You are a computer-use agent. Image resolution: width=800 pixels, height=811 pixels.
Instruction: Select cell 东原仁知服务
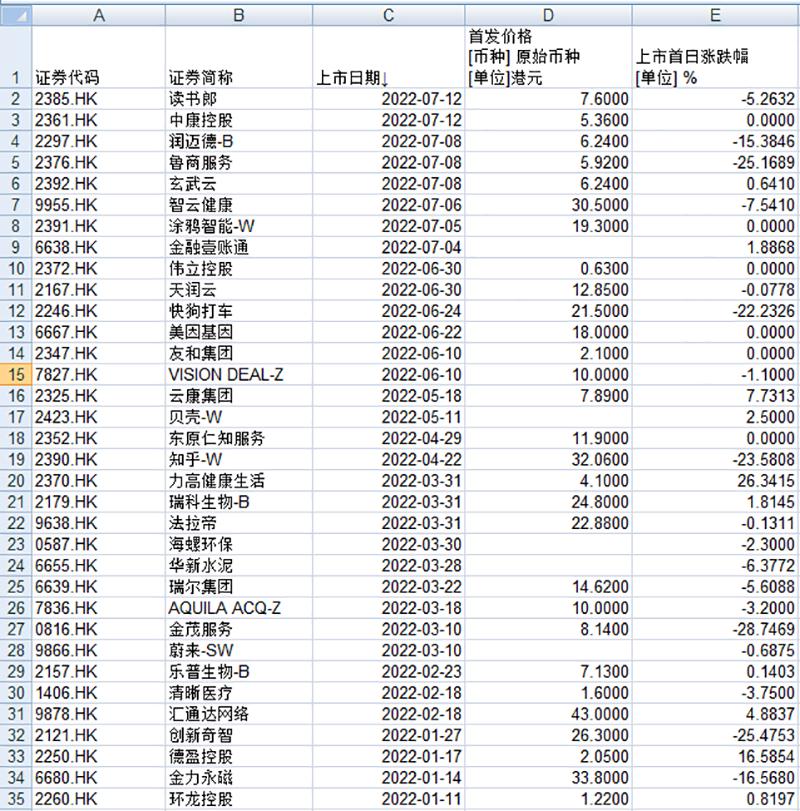(x=239, y=438)
